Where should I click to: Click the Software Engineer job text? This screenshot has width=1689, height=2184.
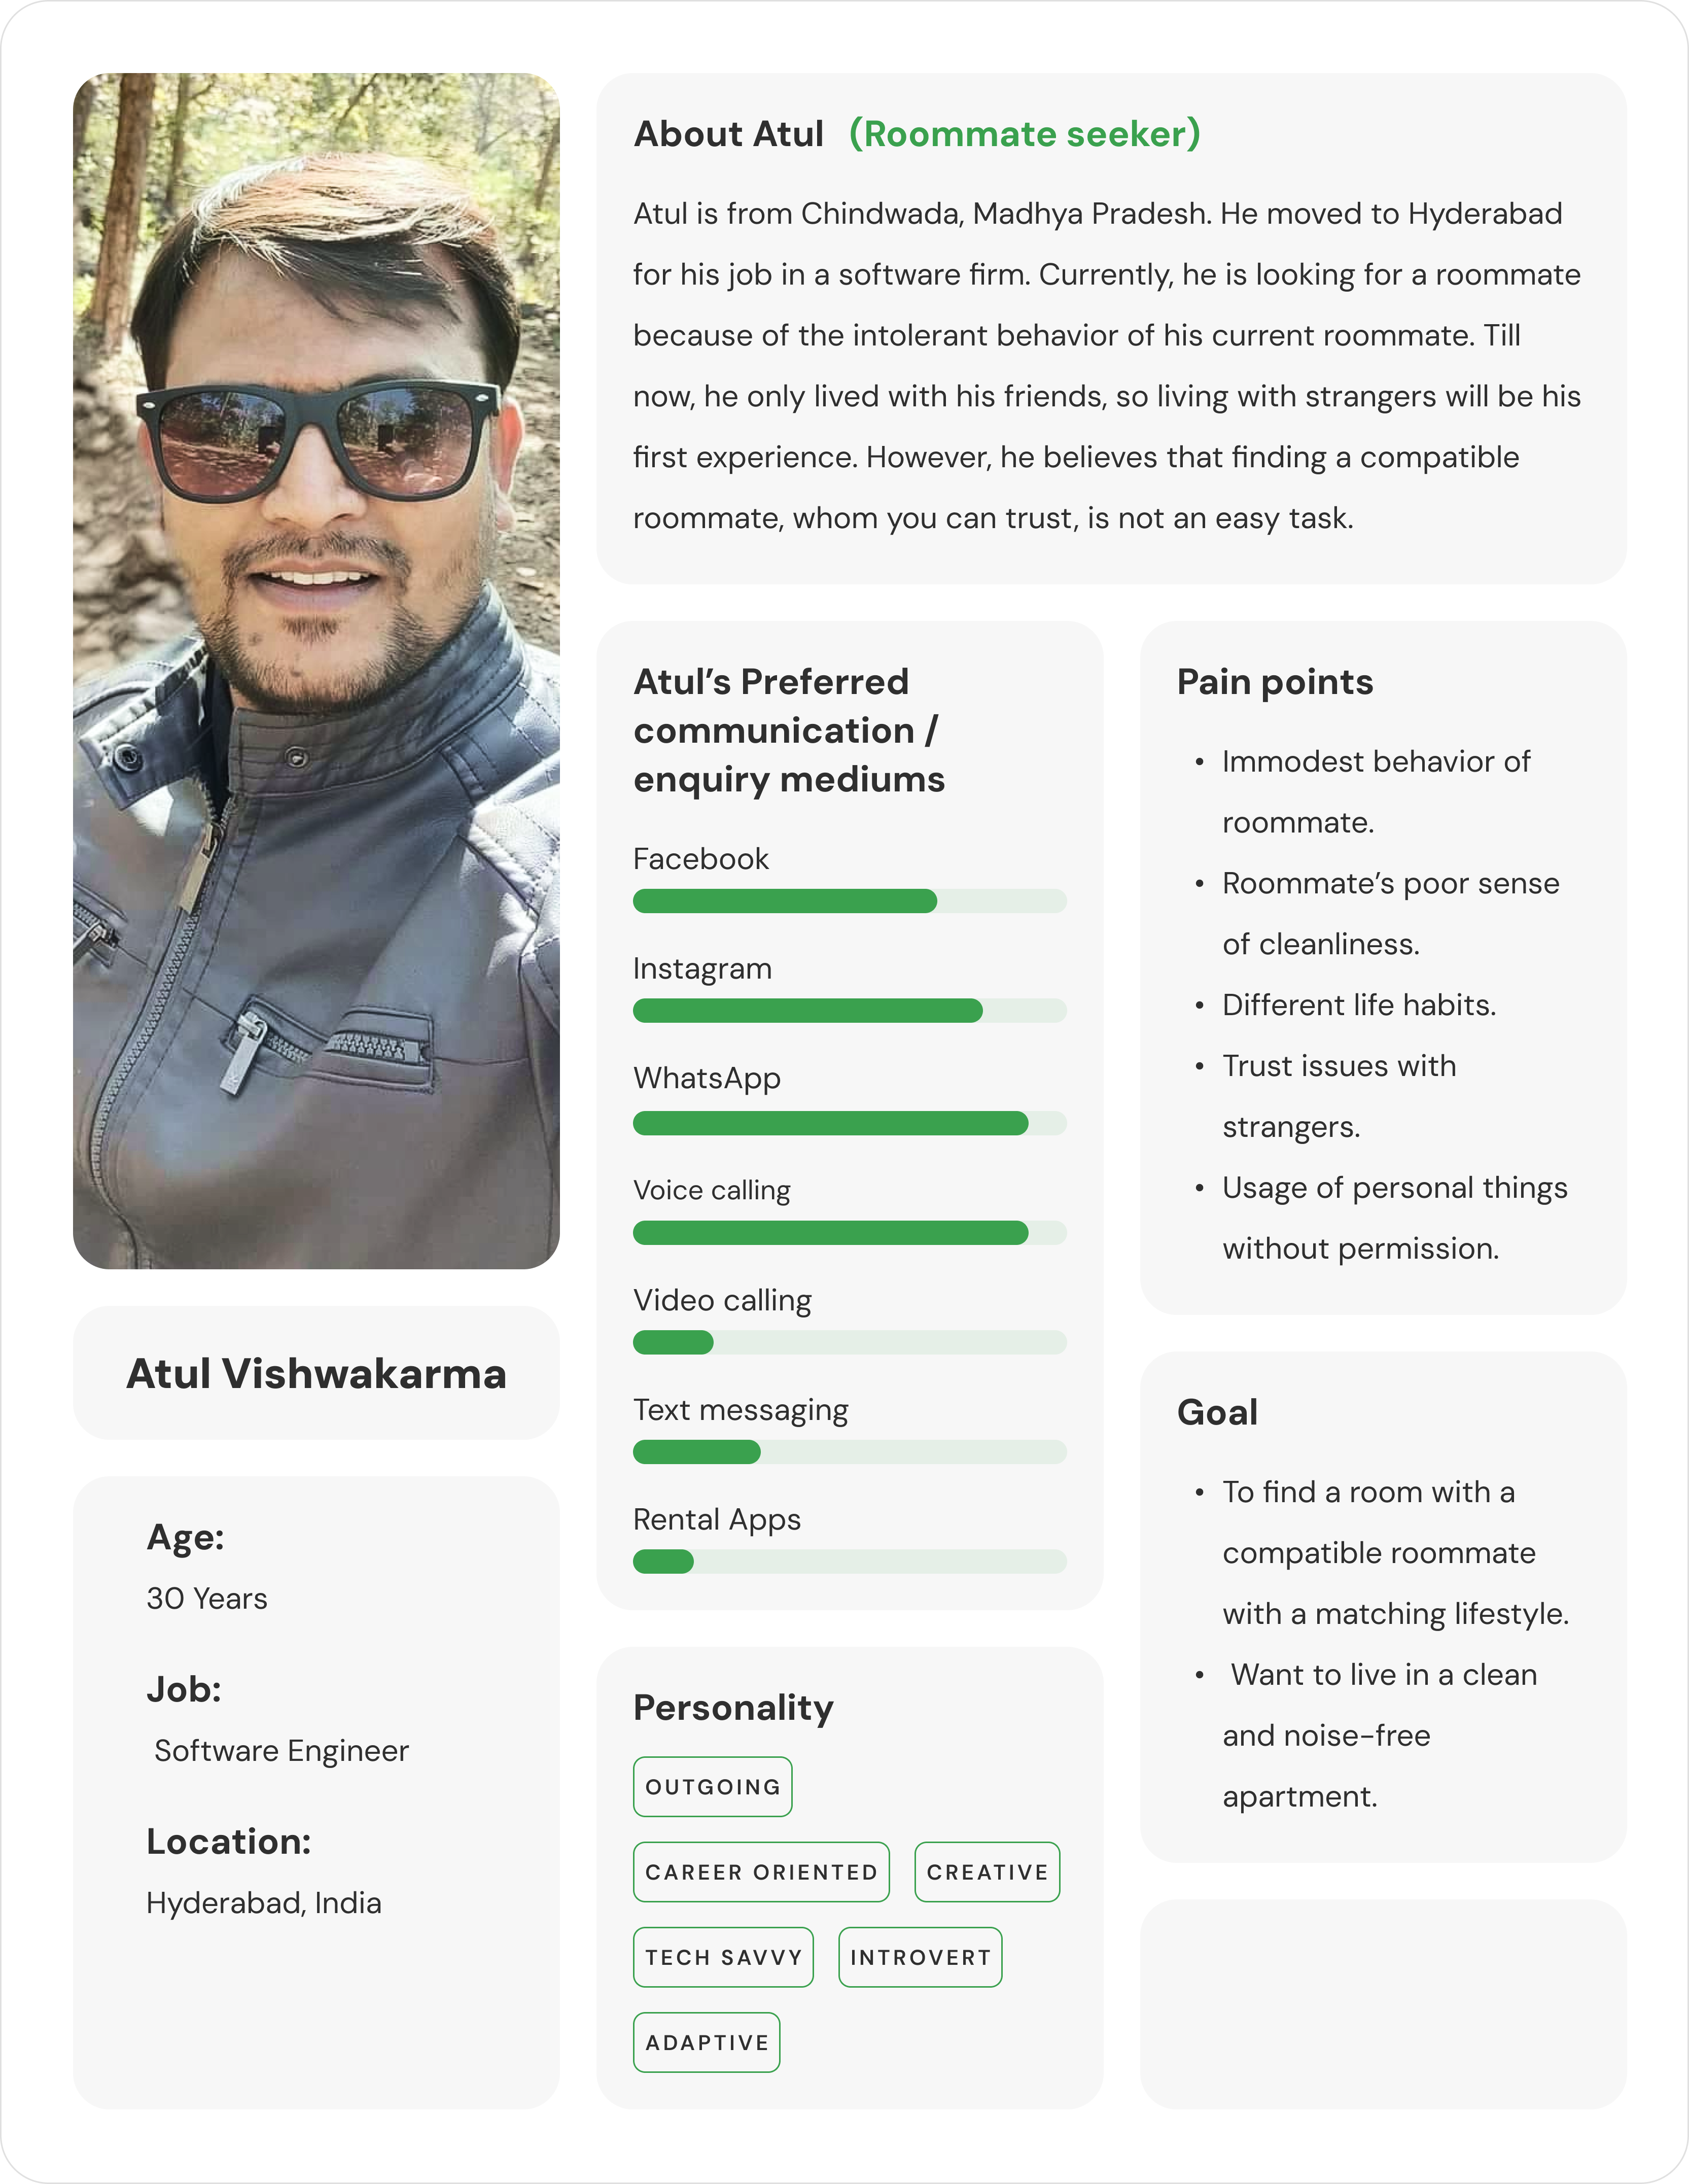click(281, 1751)
